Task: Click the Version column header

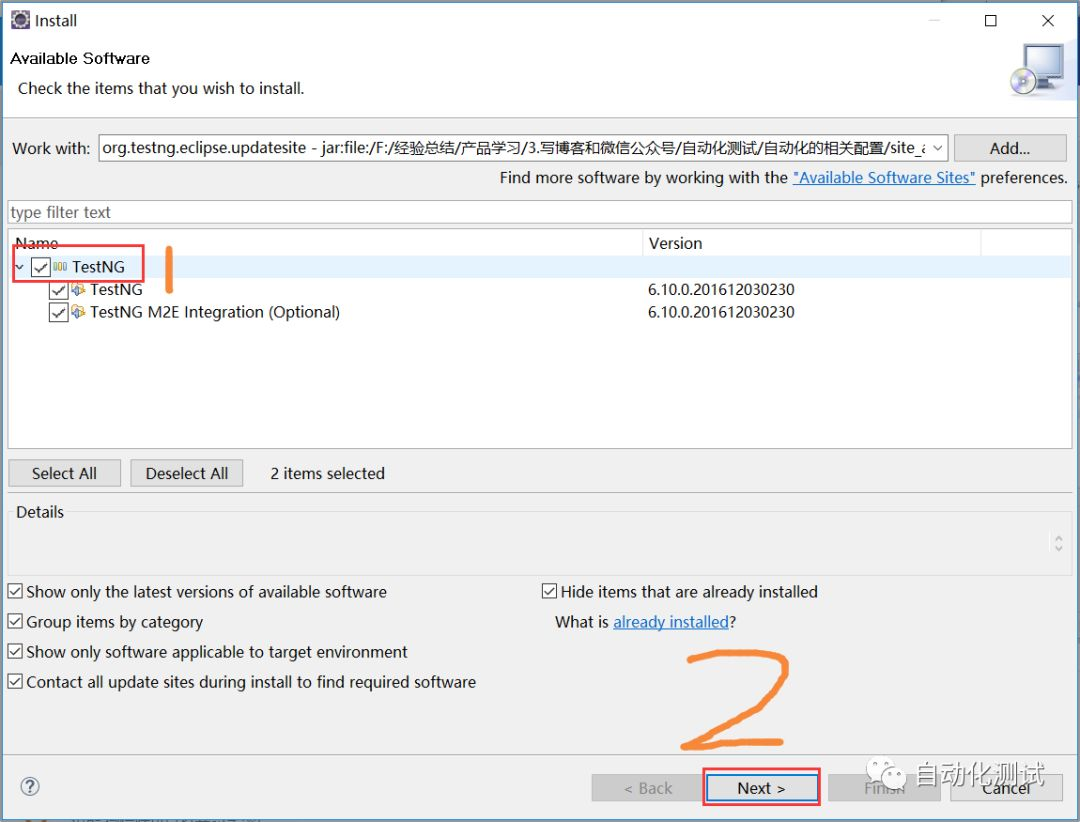Action: coord(811,243)
